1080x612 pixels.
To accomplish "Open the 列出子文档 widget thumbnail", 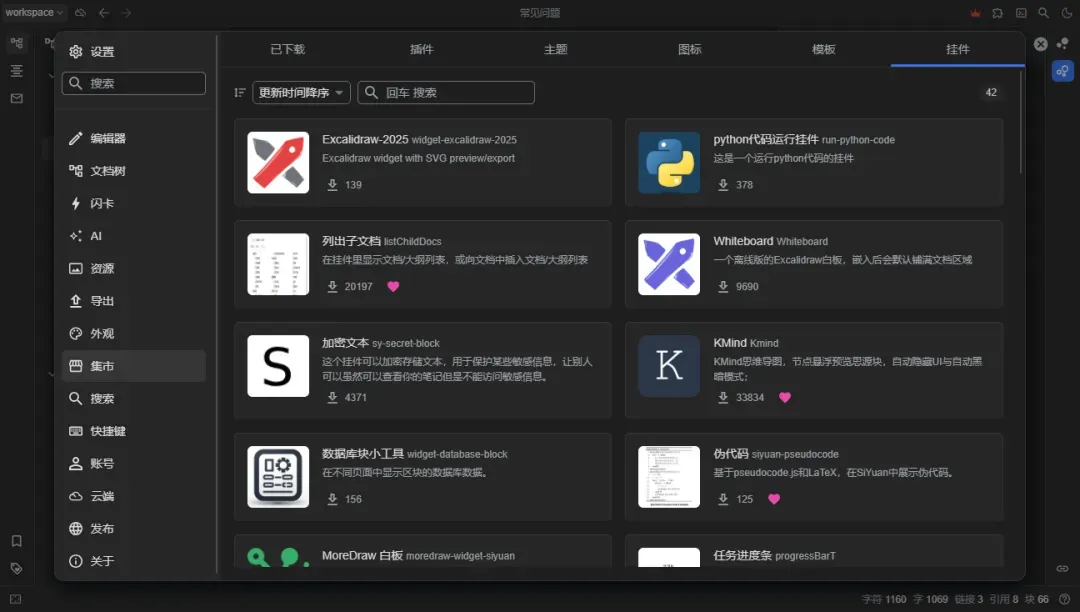I will coord(278,264).
